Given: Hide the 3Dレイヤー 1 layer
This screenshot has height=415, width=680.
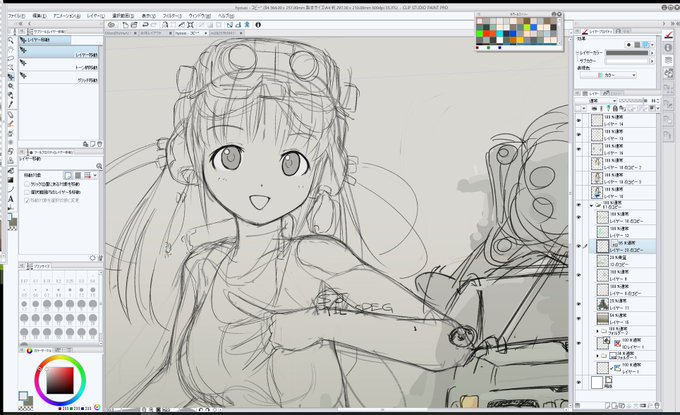Looking at the screenshot, I should point(579,343).
